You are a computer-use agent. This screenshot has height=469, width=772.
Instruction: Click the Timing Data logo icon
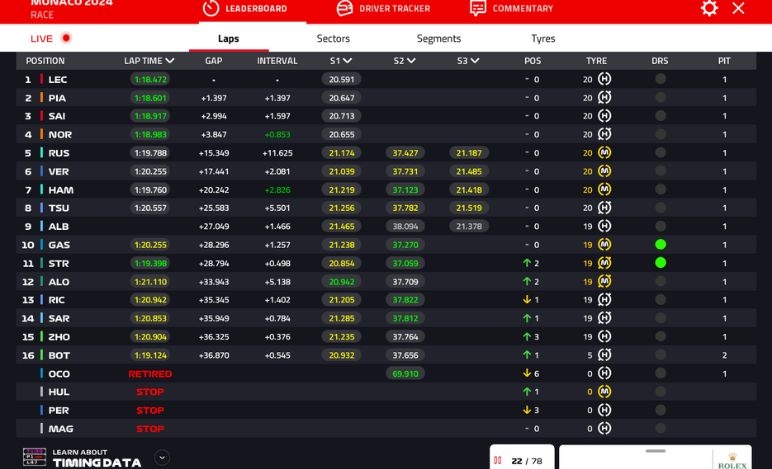coord(34,458)
